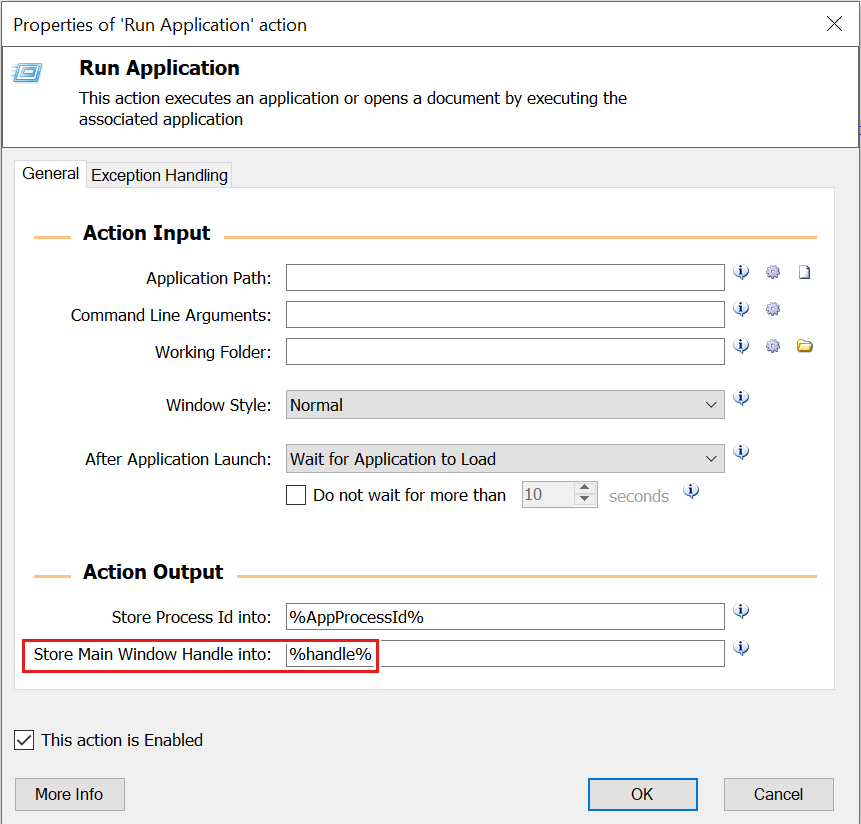Click info icon beside Window Style dropdown
Image resolution: width=861 pixels, height=824 pixels.
(x=741, y=398)
